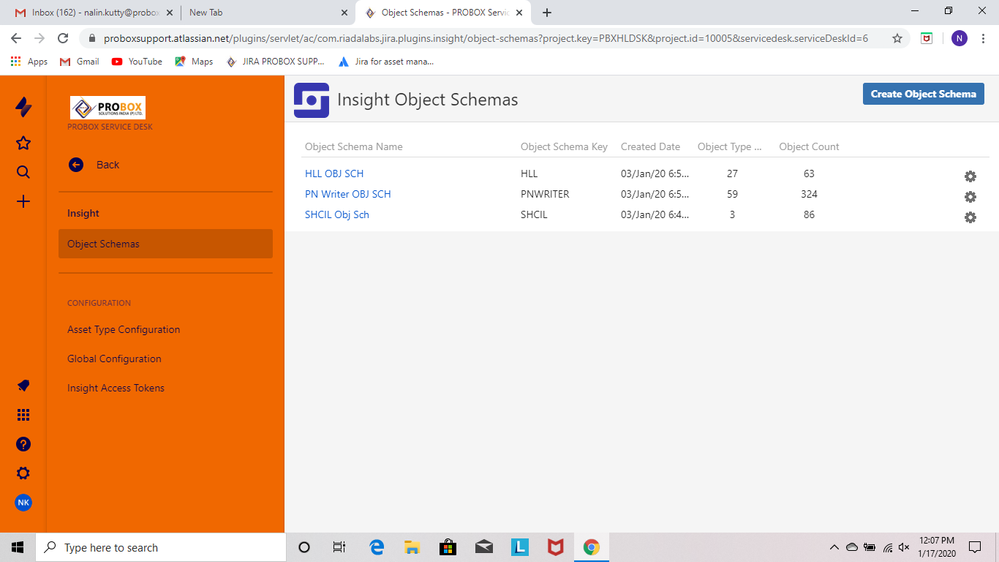
Task: Open JIRA PROBOX SUPP... bookmark
Action: (275, 61)
